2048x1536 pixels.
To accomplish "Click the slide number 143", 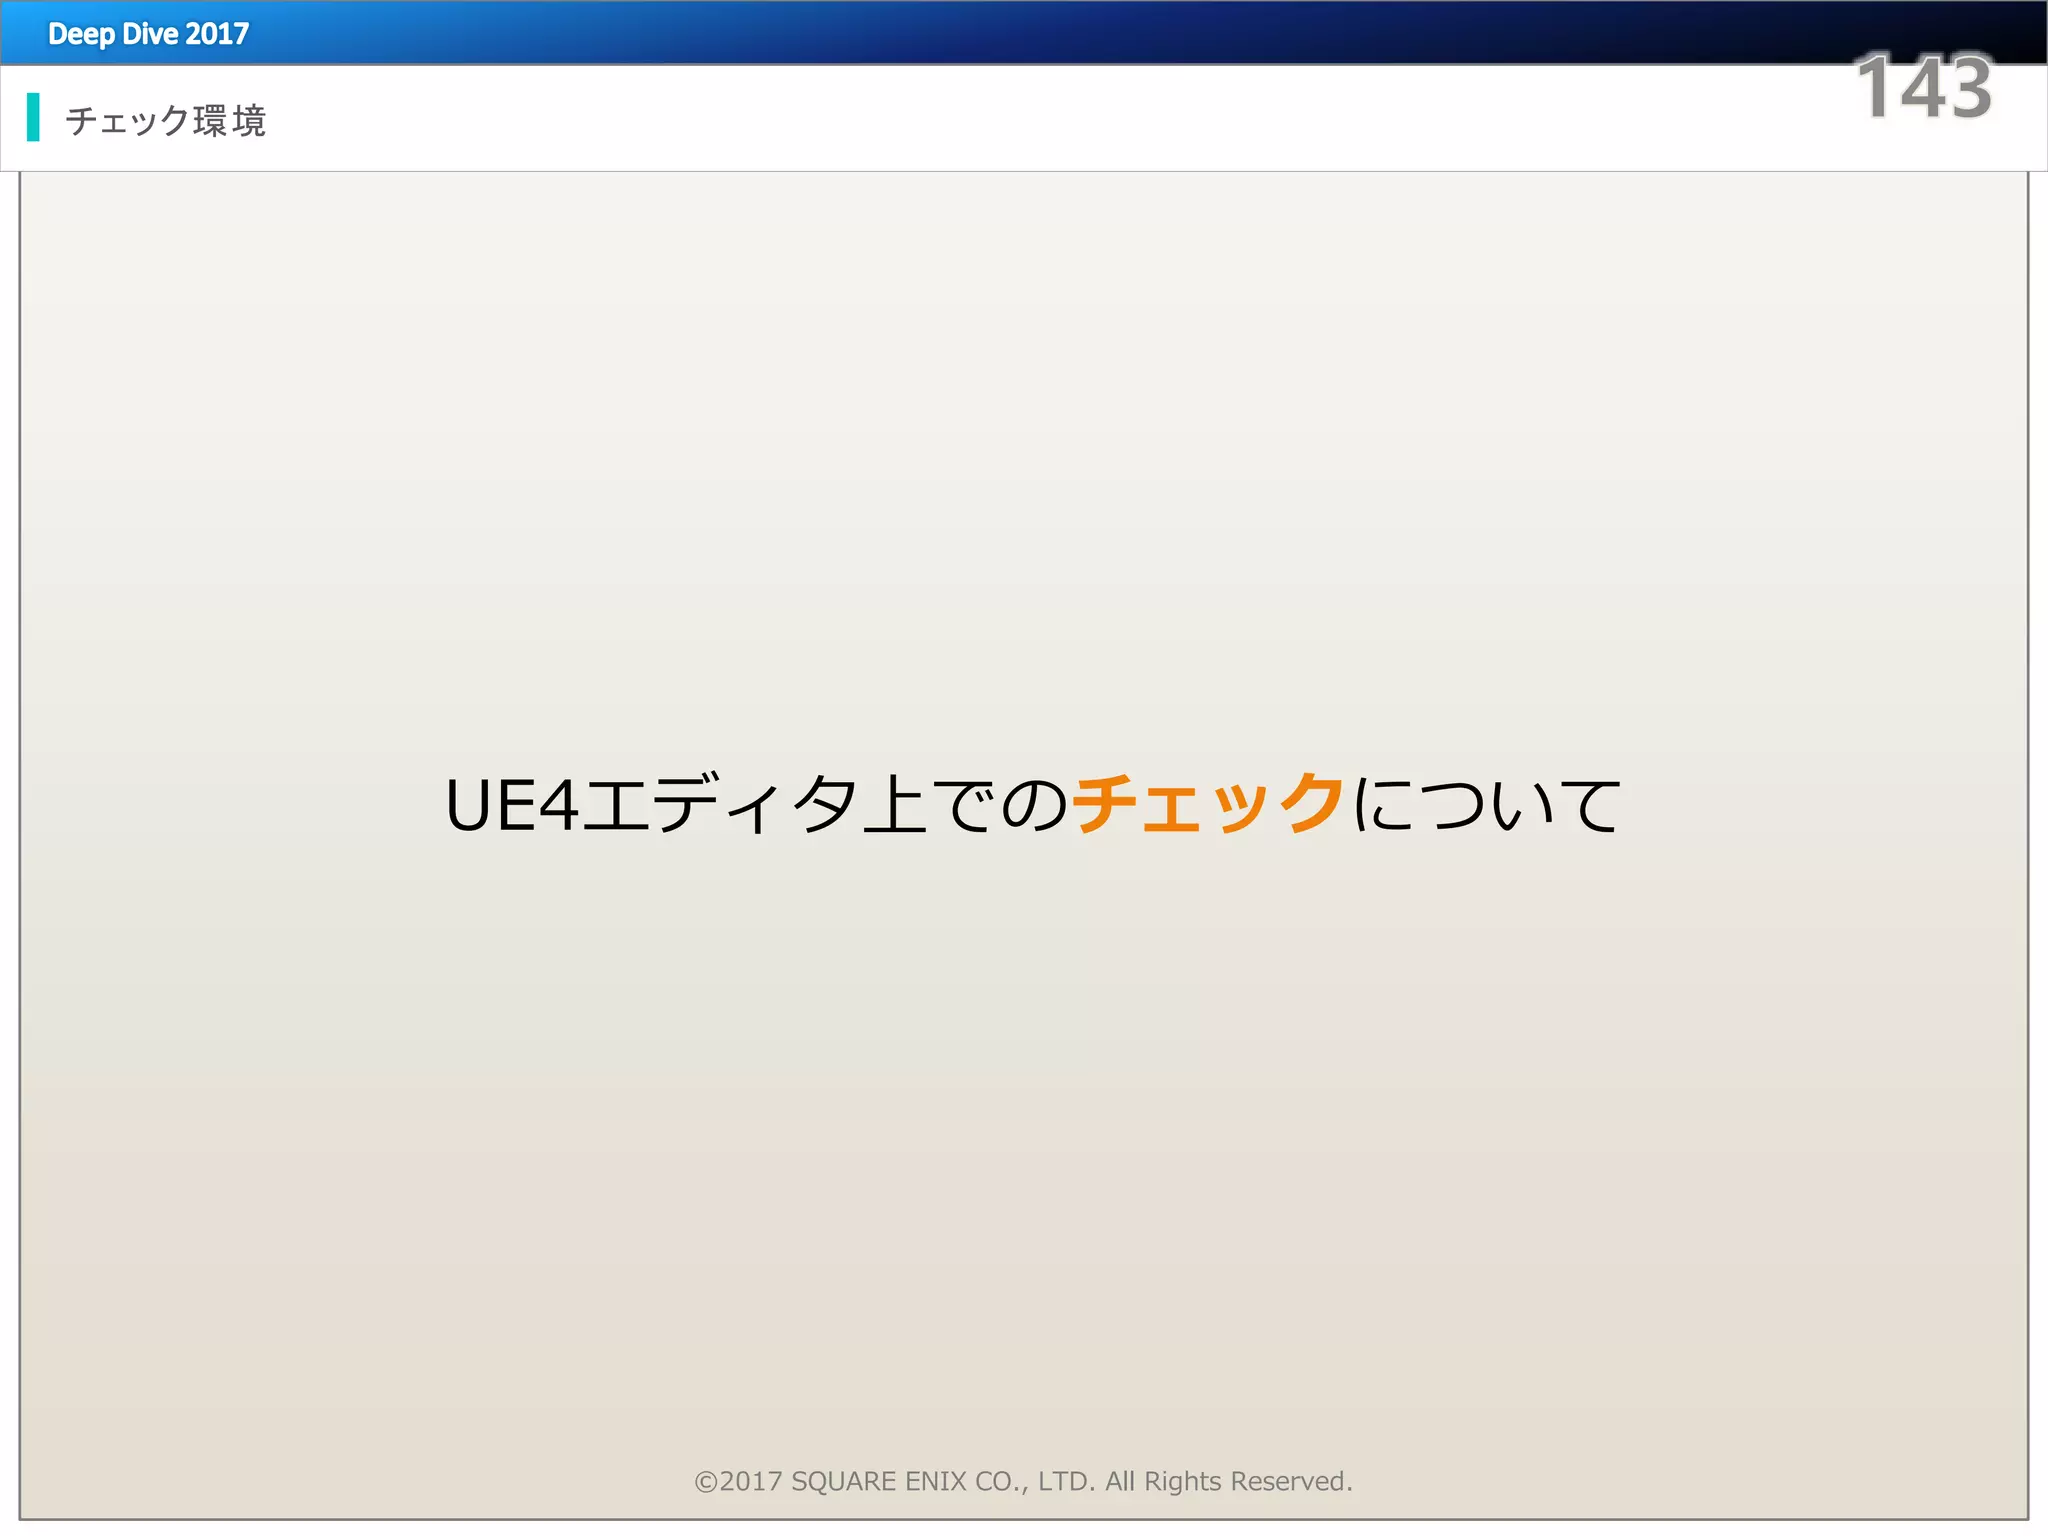I will click(x=1923, y=87).
